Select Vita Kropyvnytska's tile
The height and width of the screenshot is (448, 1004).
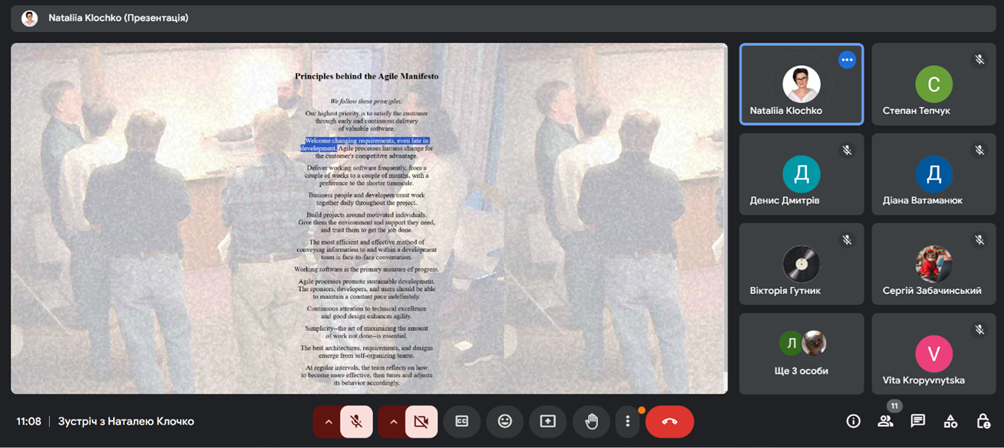click(934, 354)
